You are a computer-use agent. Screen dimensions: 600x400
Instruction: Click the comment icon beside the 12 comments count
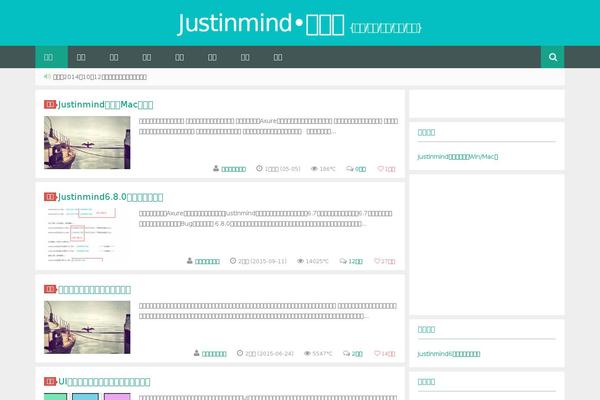point(343,261)
